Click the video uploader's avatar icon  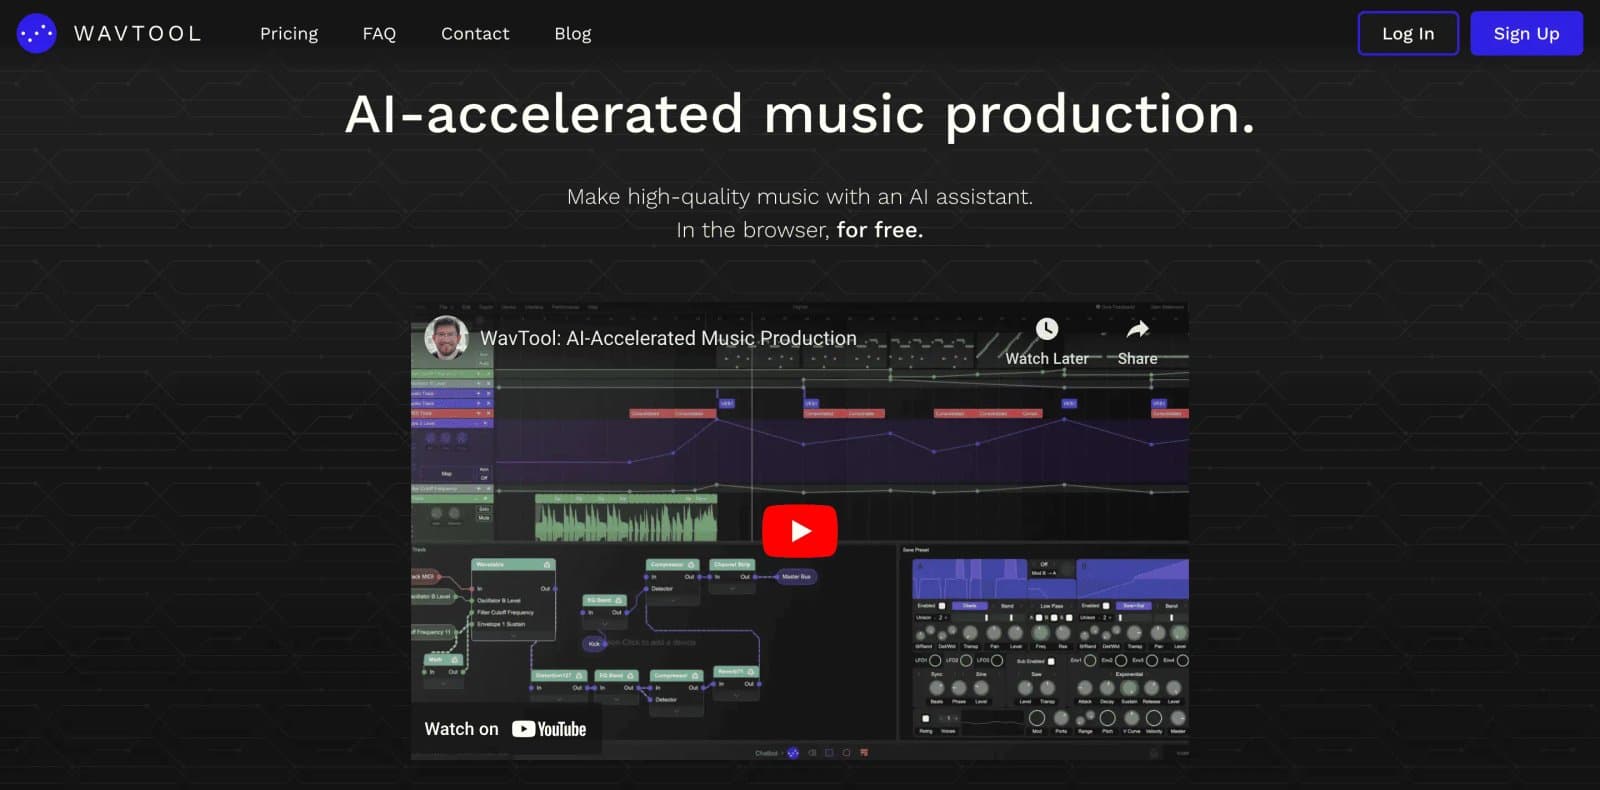tap(446, 338)
